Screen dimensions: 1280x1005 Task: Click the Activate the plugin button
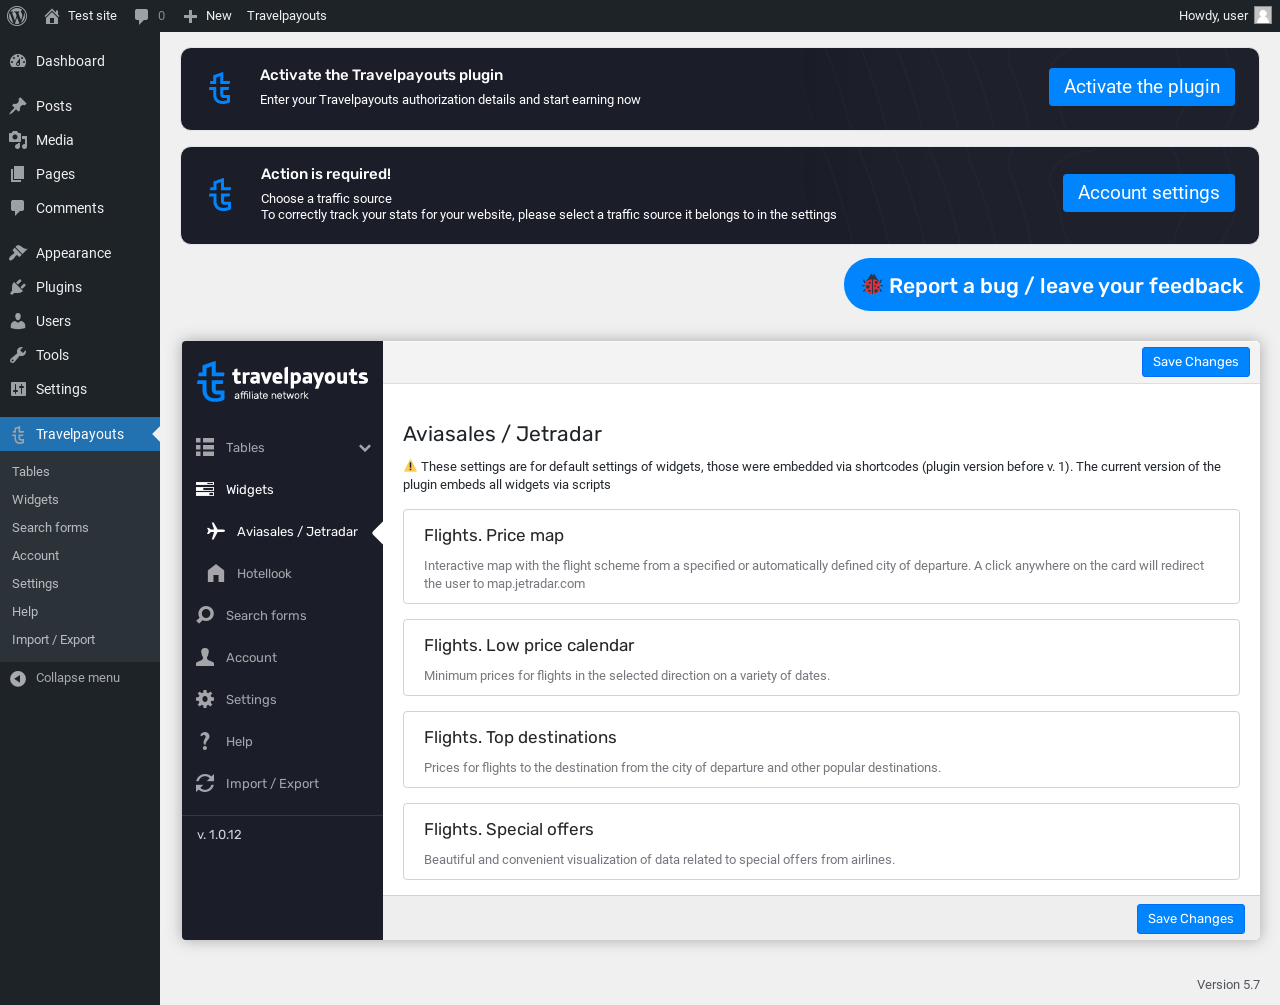pyautogui.click(x=1142, y=87)
